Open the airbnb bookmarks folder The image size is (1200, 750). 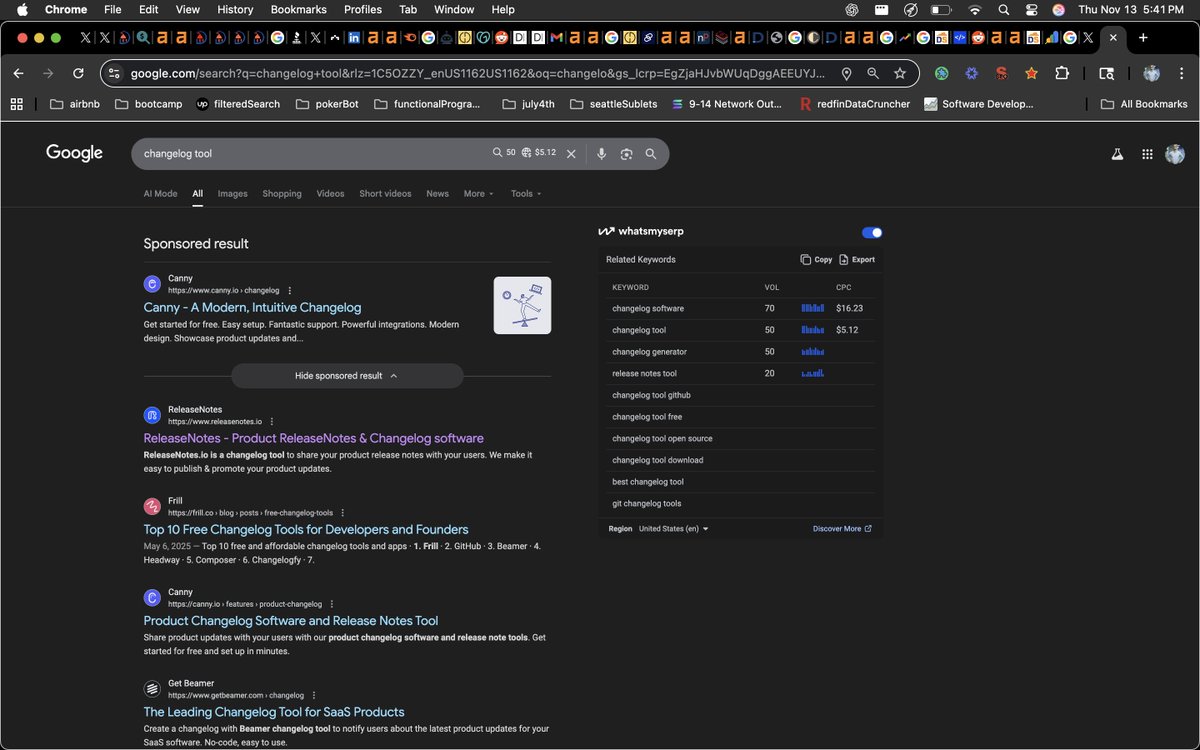(73, 104)
